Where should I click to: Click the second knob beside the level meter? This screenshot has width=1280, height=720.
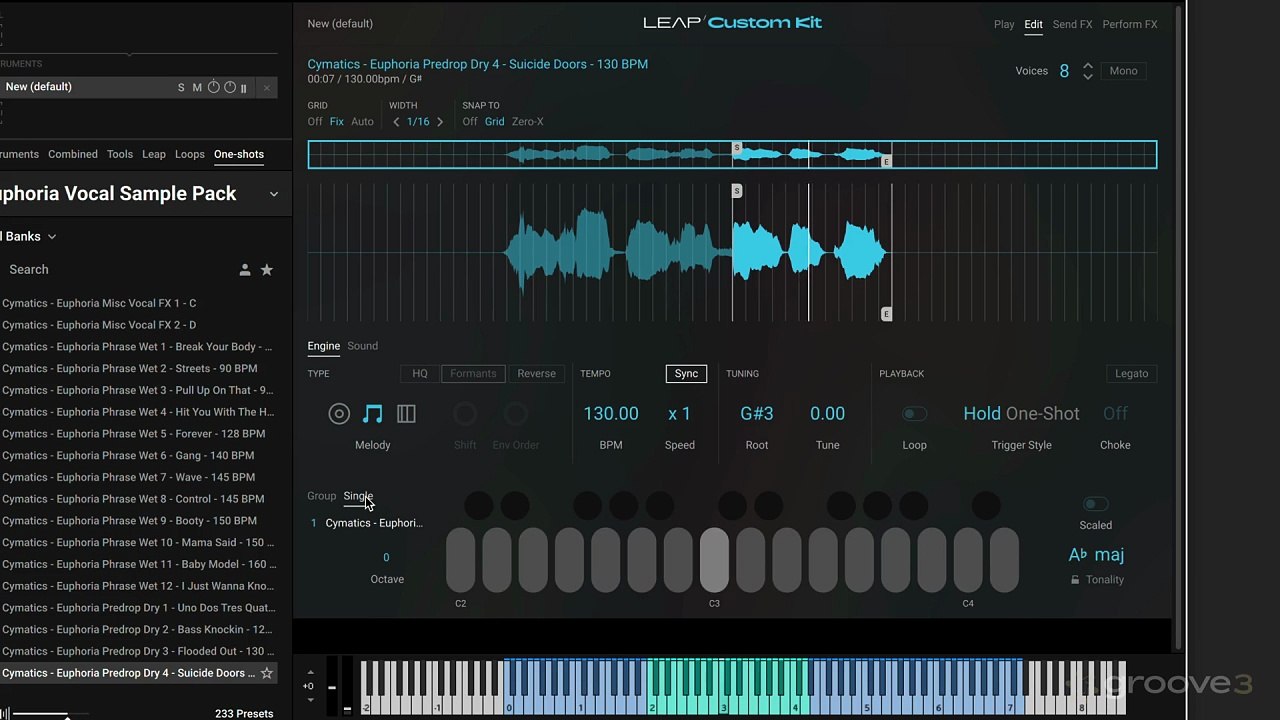click(x=230, y=87)
